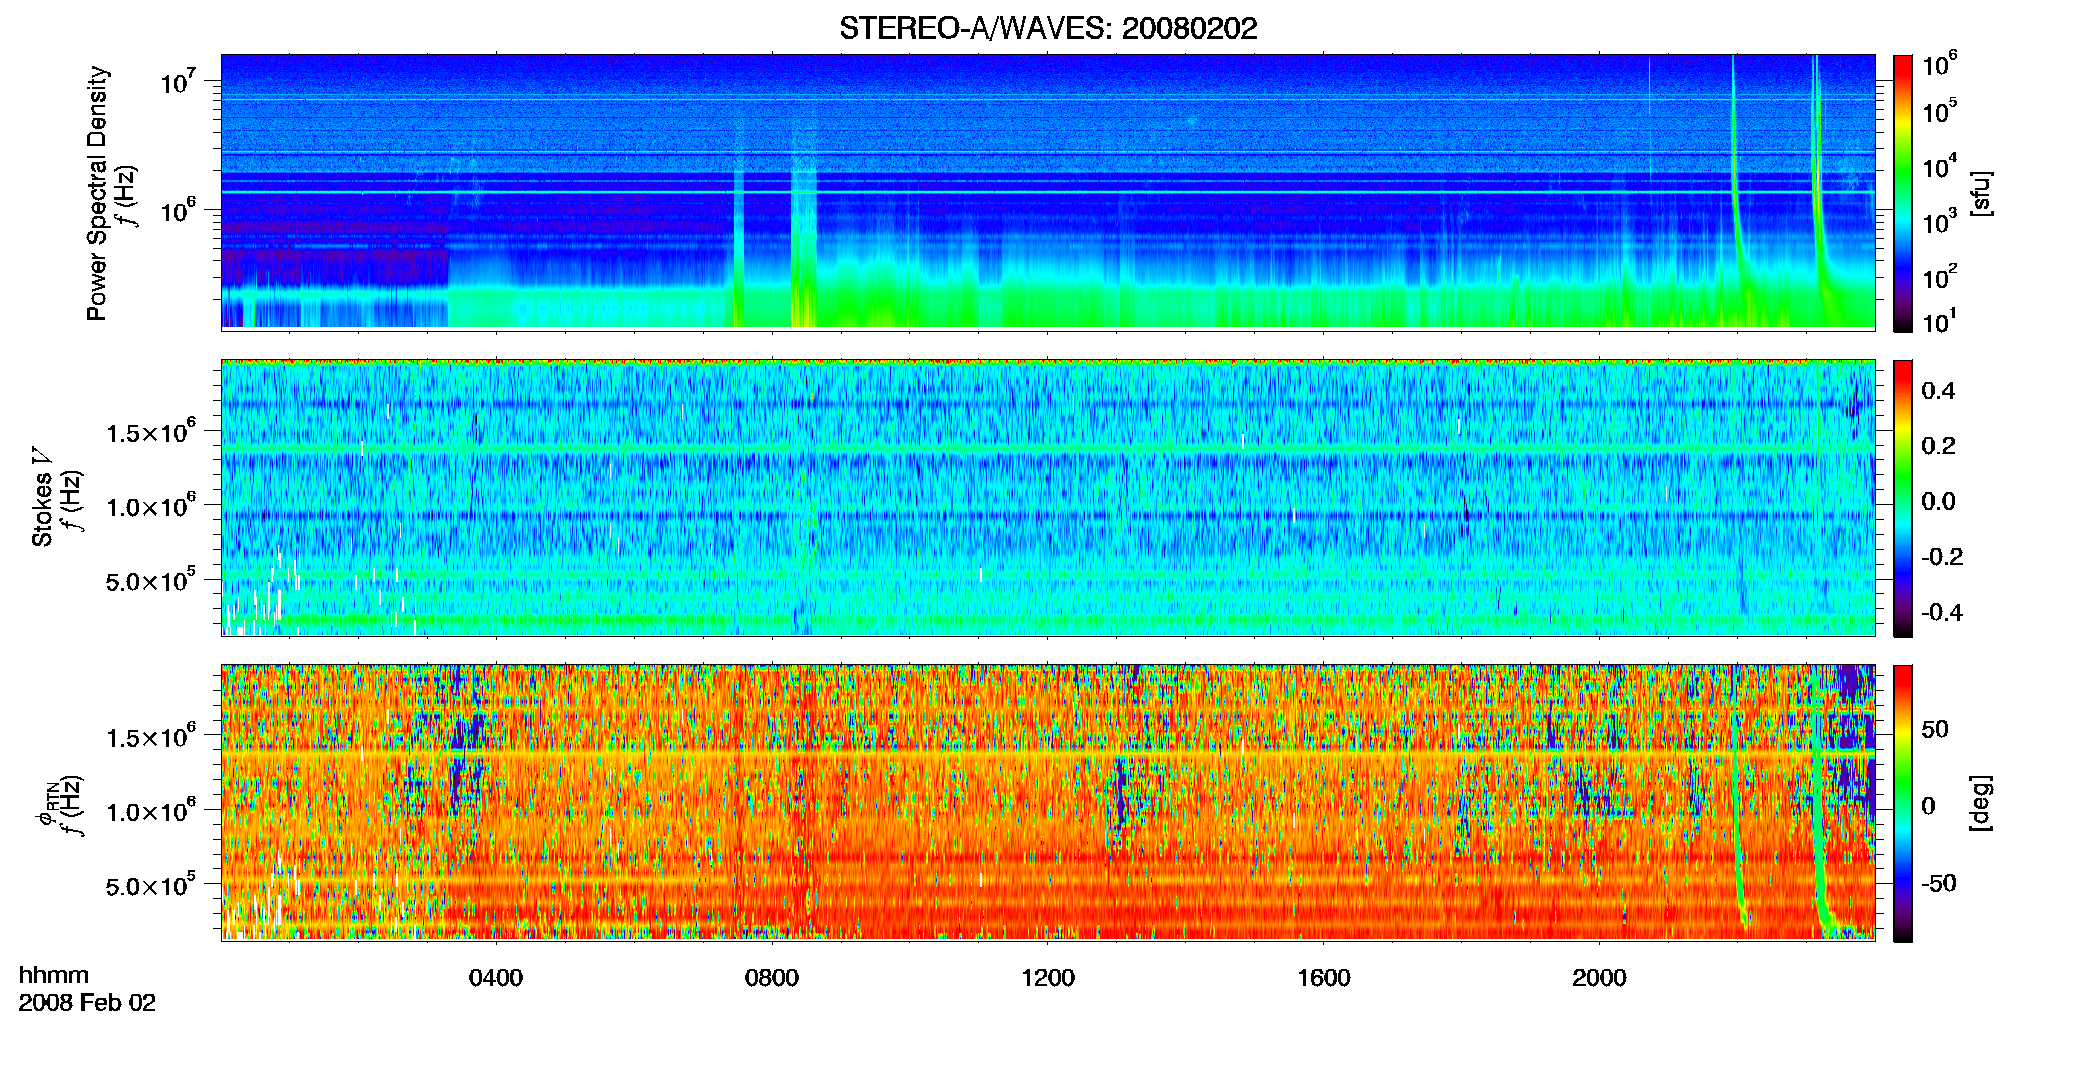
Task: Click the 2008 Feb 02 date label
Action: pyautogui.click(x=87, y=1003)
